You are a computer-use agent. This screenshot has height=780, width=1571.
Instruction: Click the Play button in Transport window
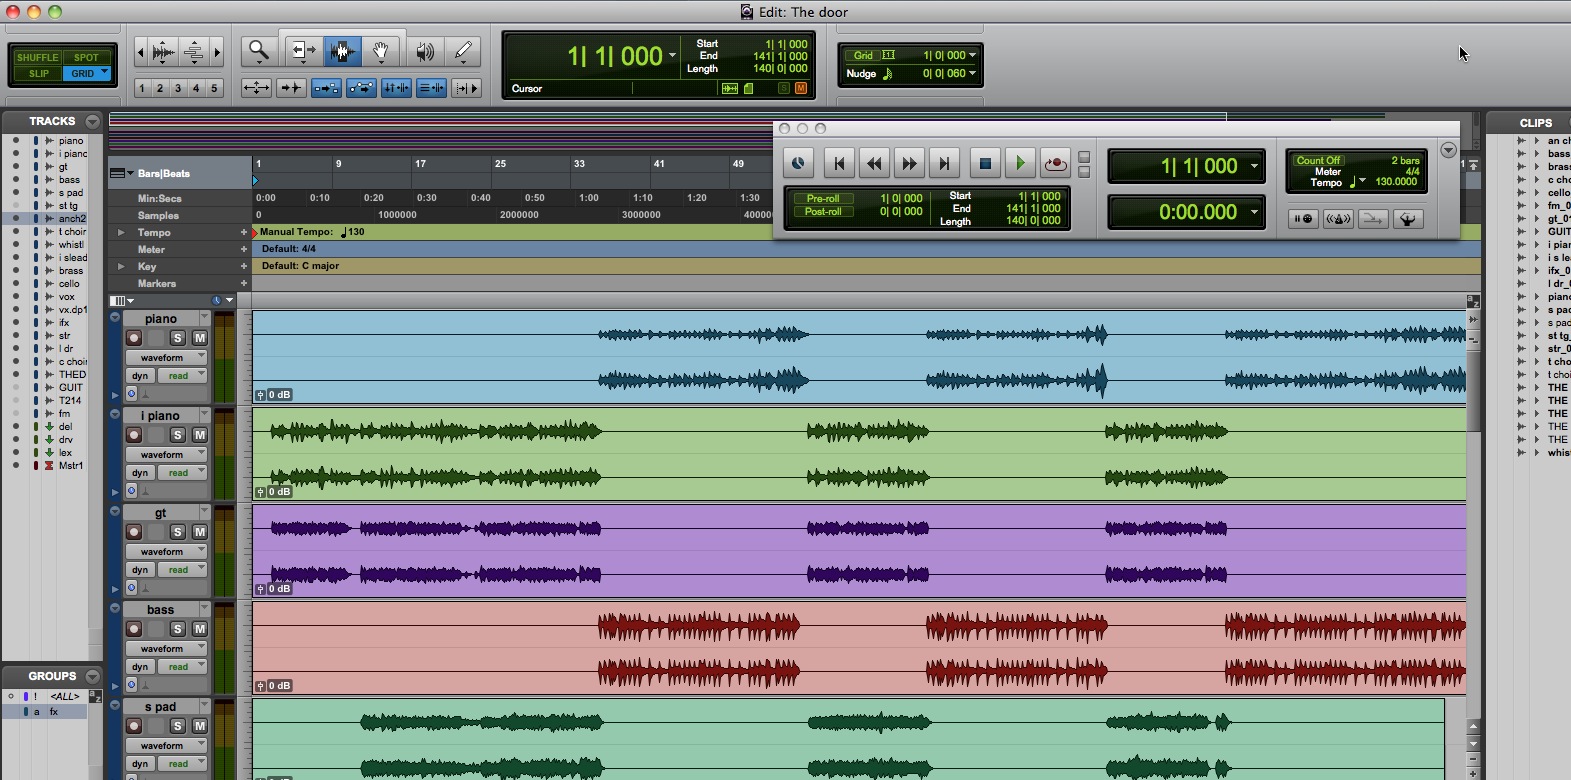[1019, 163]
